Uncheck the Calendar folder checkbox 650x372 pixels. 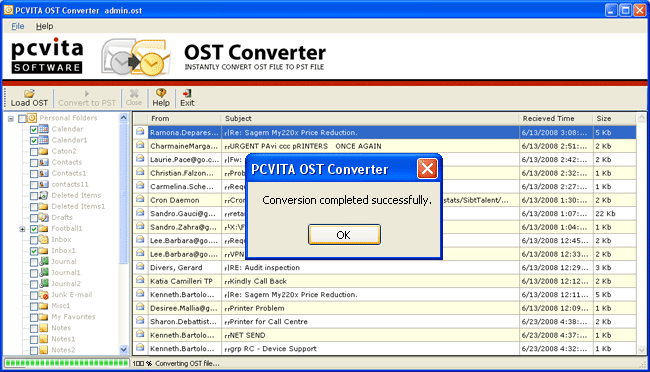coord(34,129)
